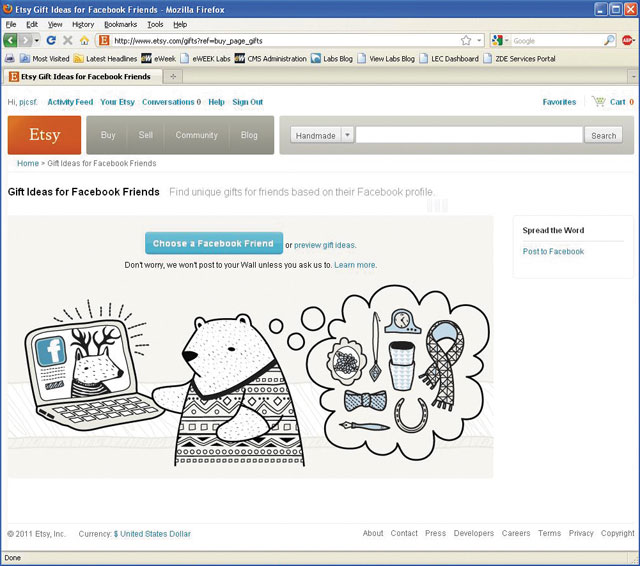
Task: Open the Bookmarks menu
Action: [120, 24]
